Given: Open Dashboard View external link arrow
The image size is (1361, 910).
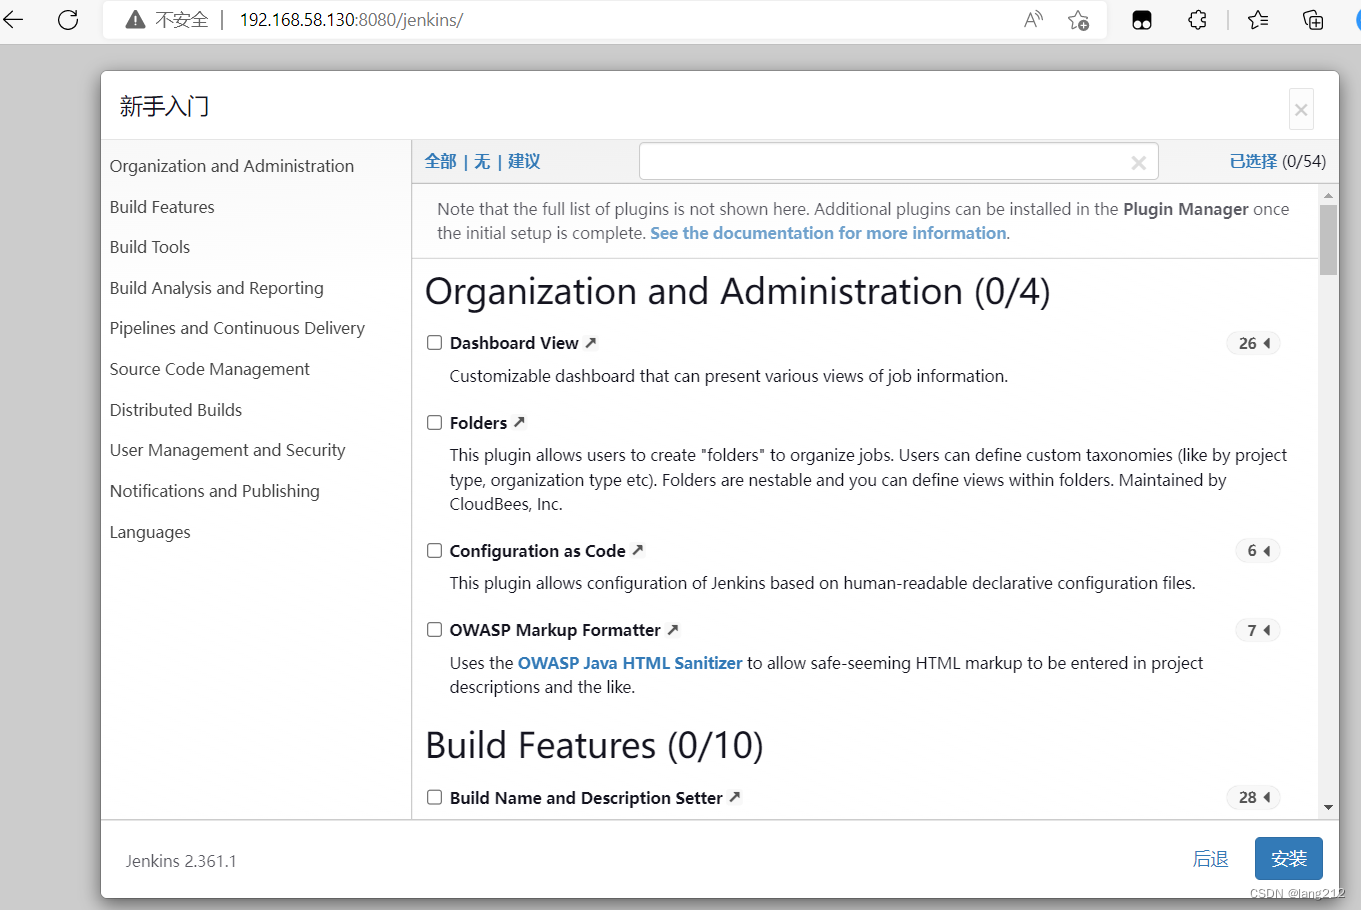Looking at the screenshot, I should [591, 342].
